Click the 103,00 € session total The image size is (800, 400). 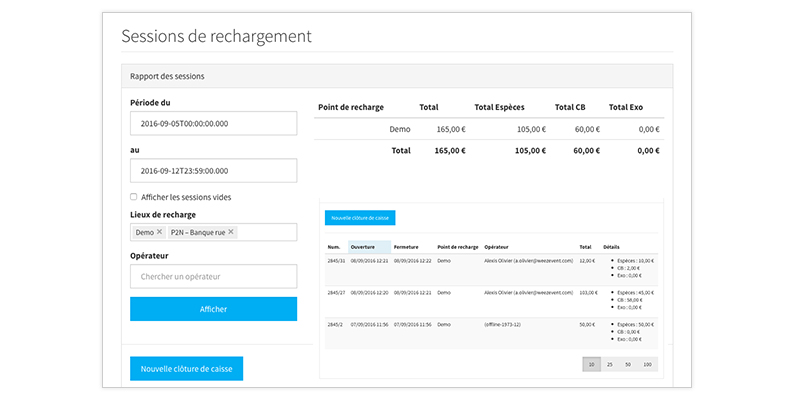click(x=588, y=293)
